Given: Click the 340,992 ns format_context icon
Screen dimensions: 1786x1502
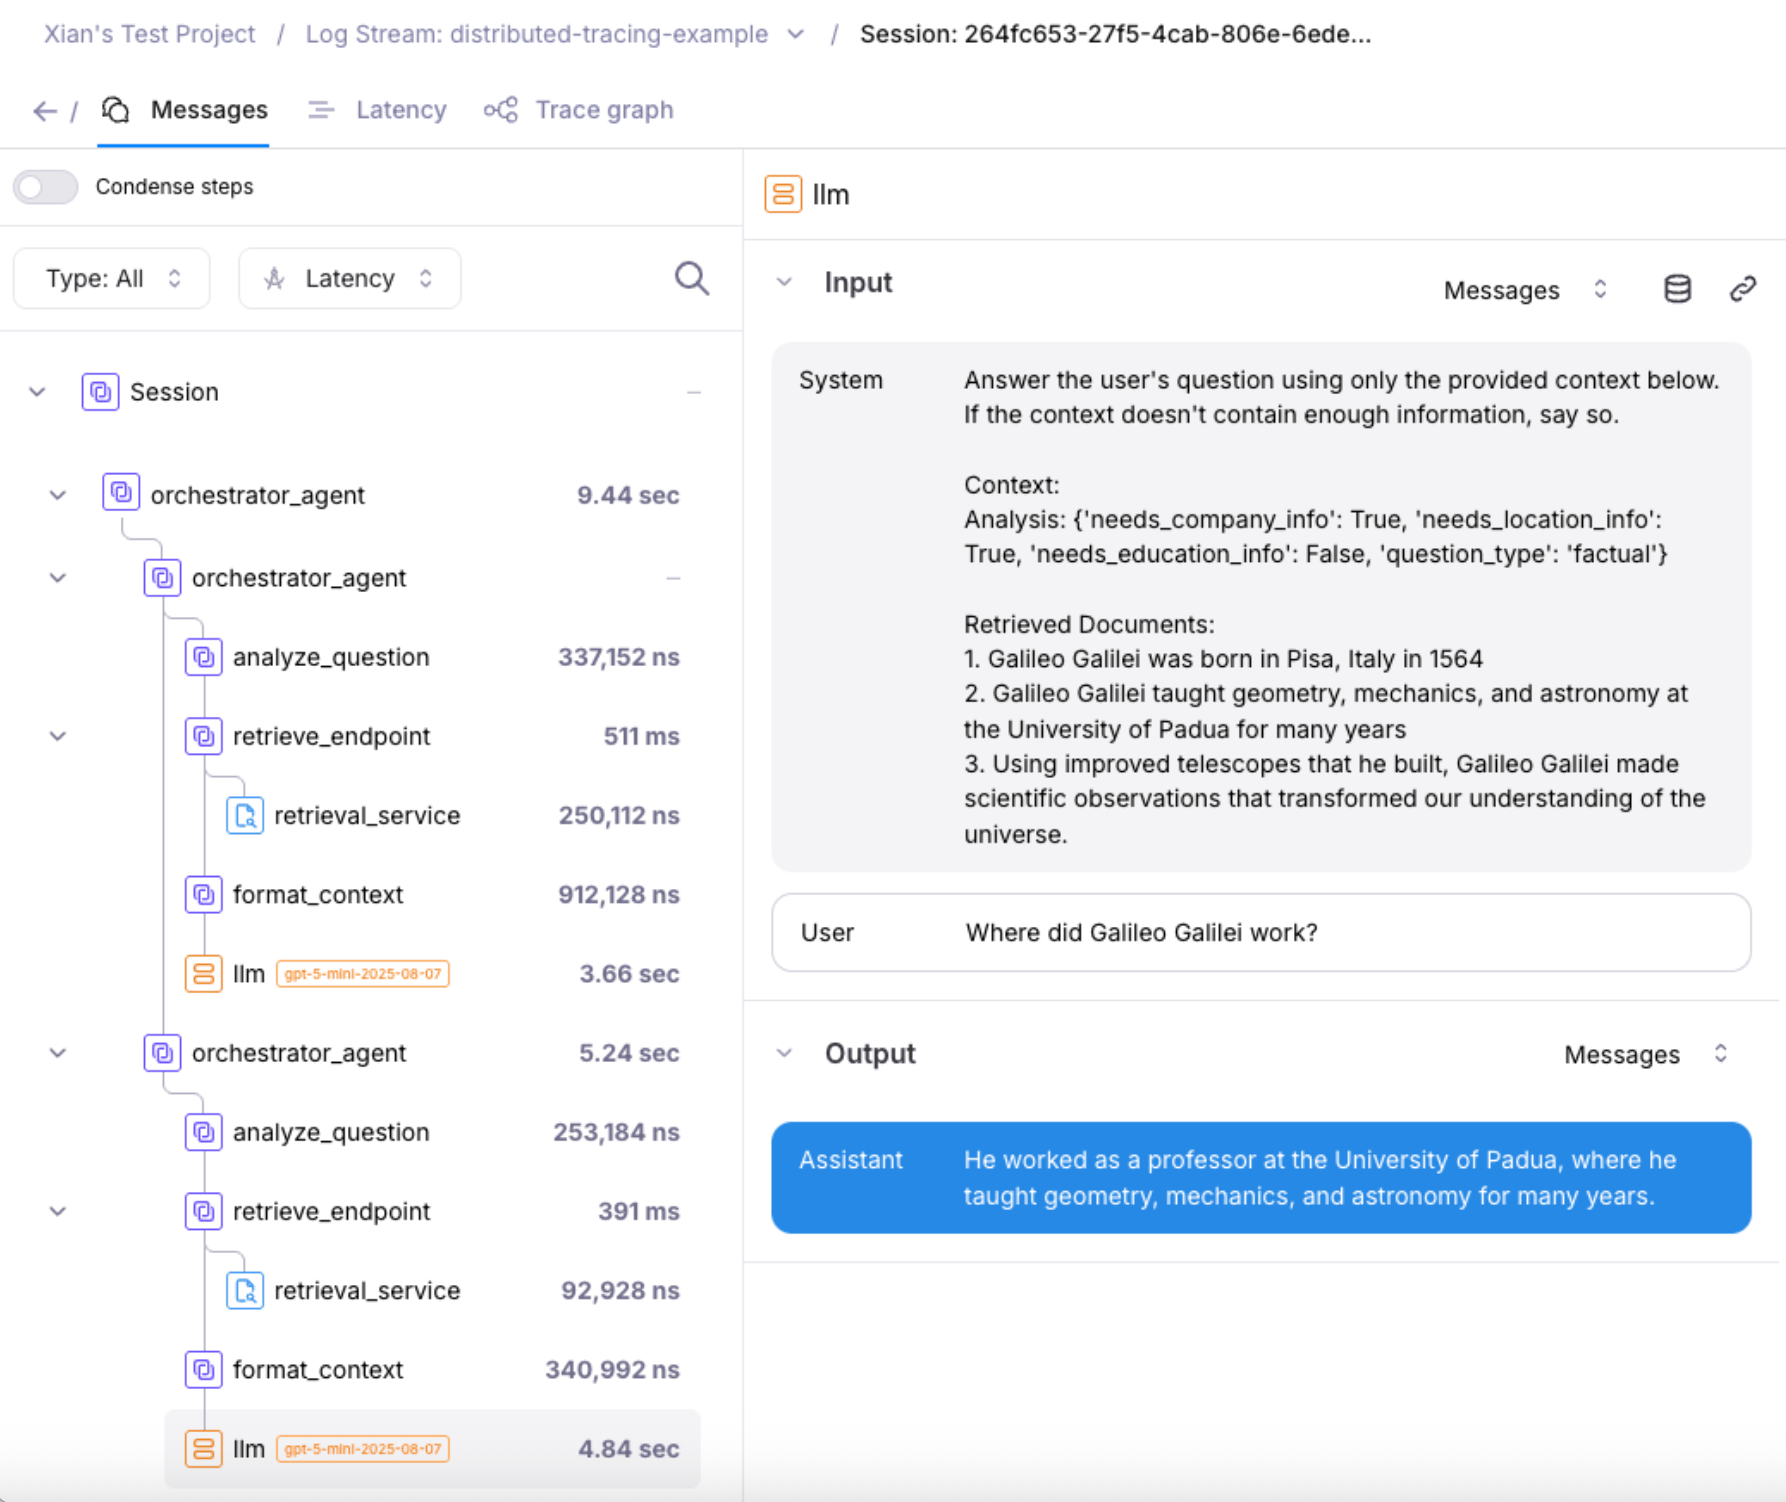Looking at the screenshot, I should pos(203,1369).
